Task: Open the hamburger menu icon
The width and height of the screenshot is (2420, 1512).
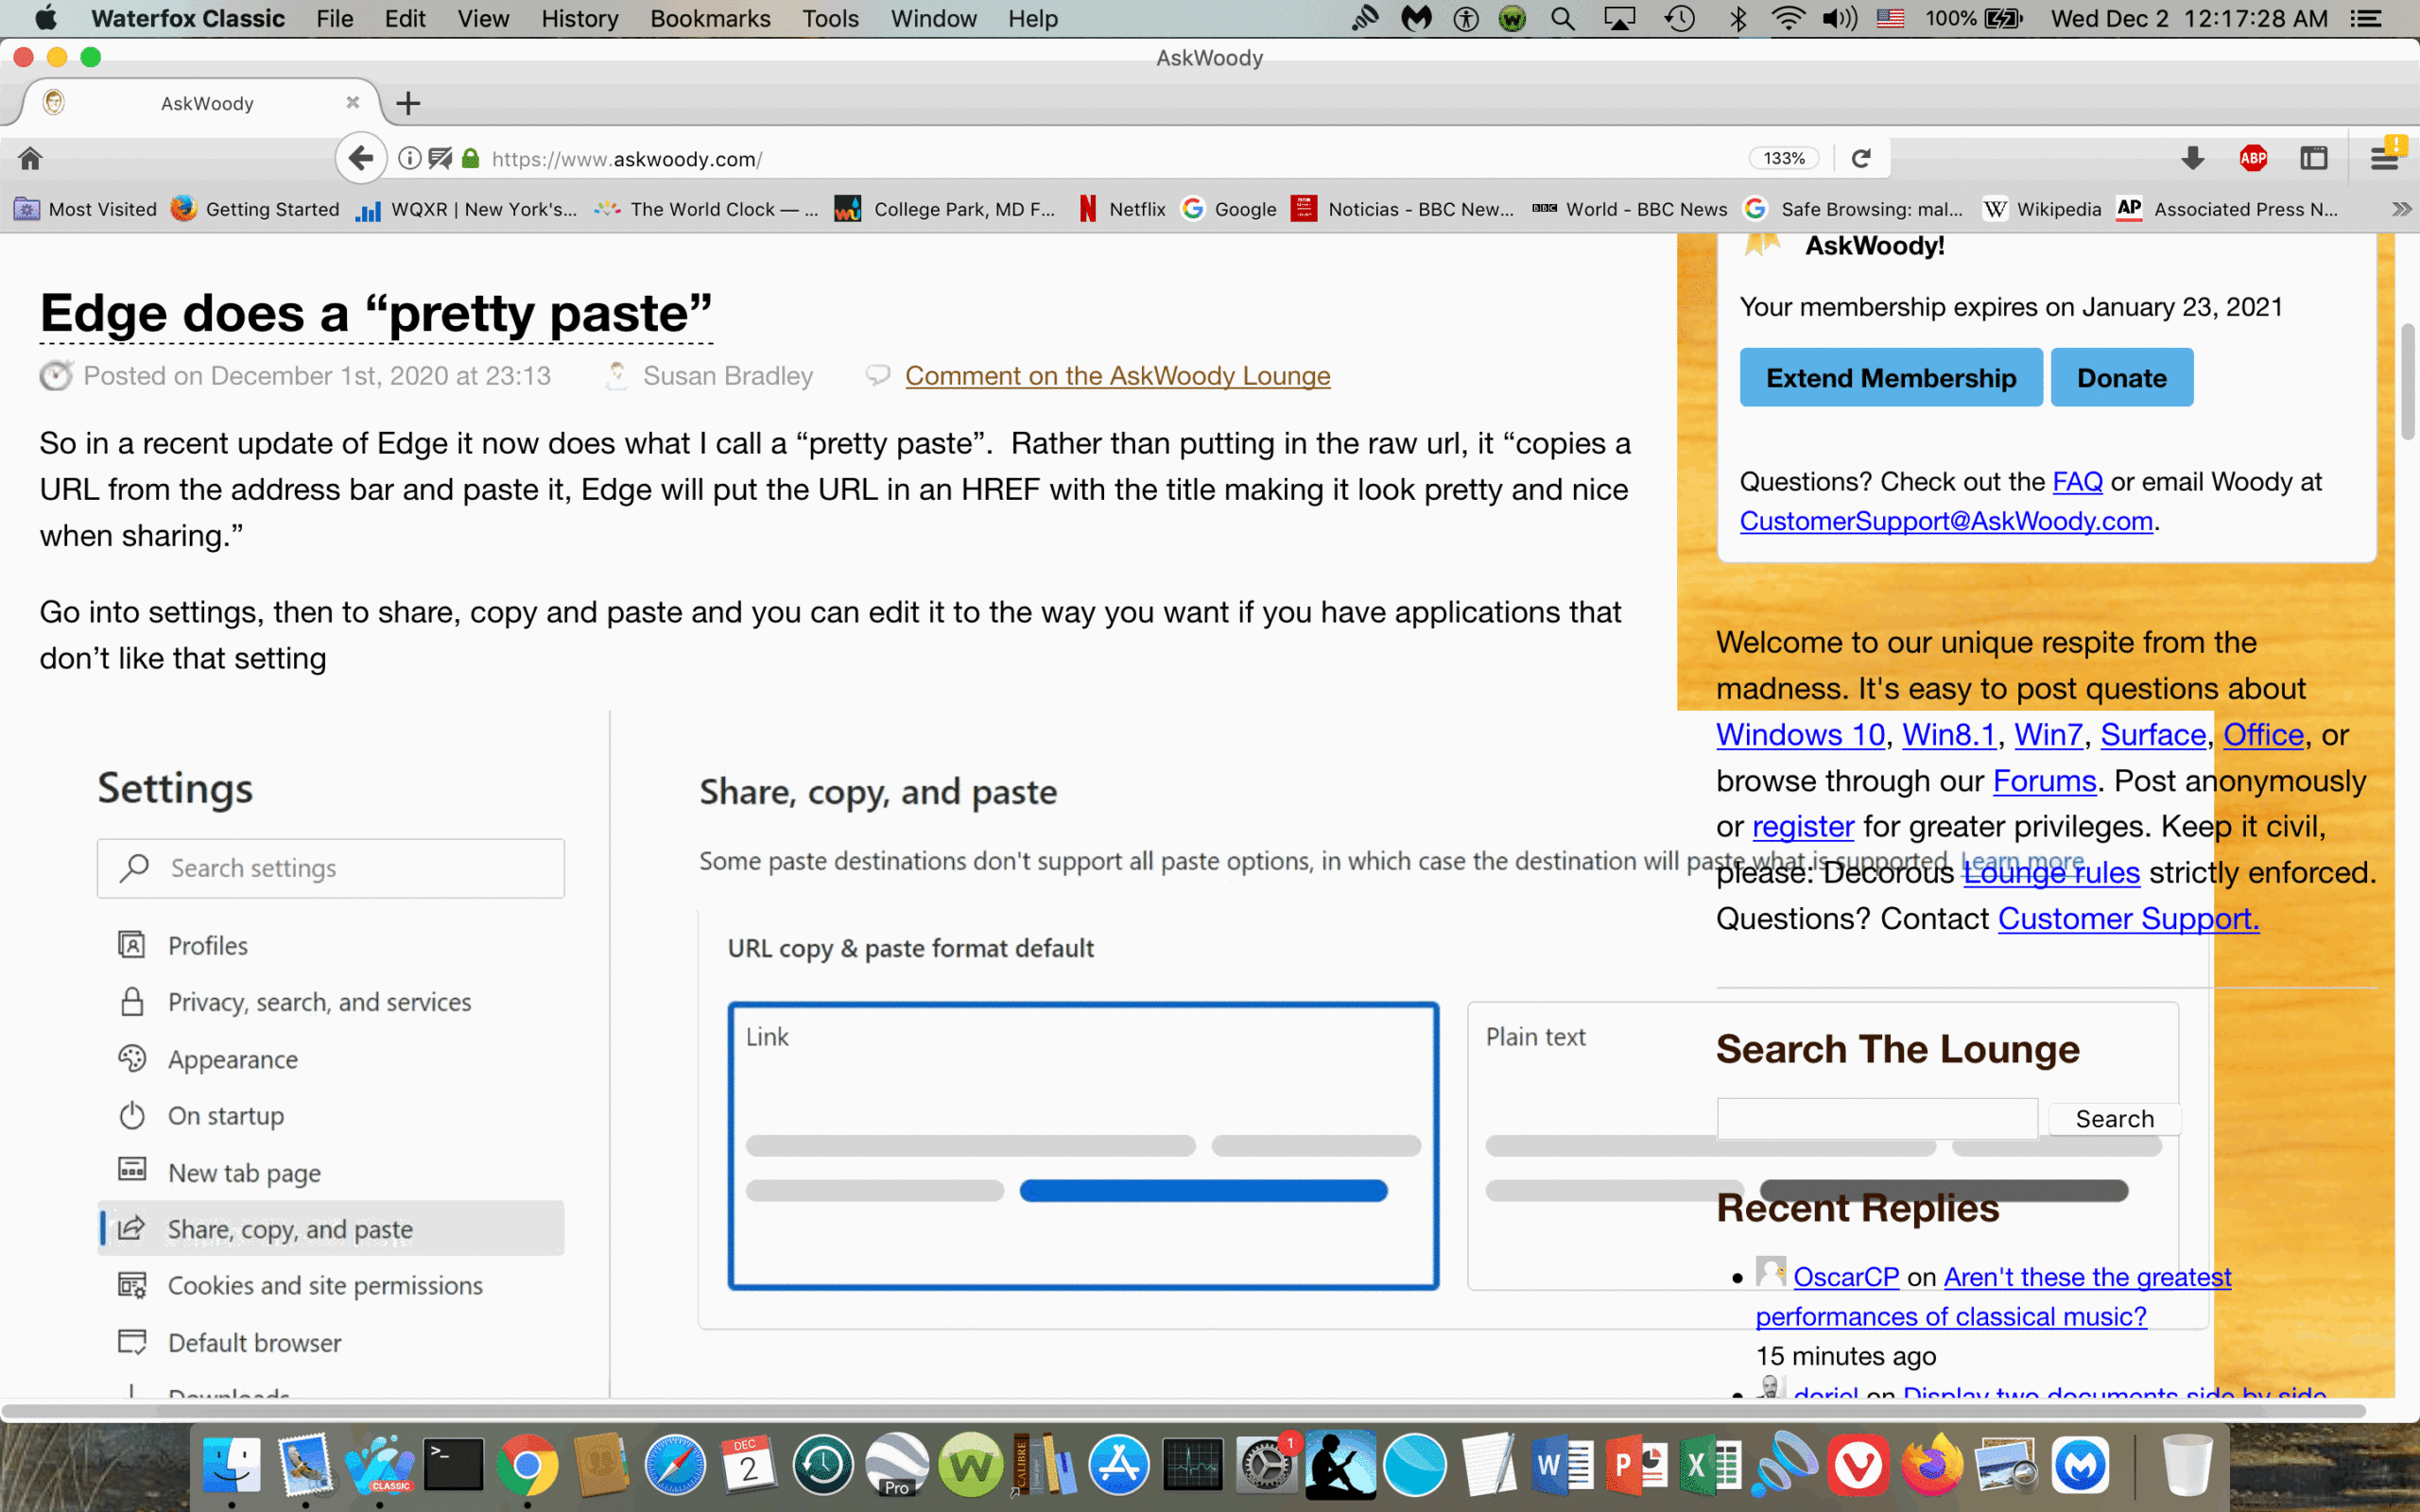Action: (2384, 158)
